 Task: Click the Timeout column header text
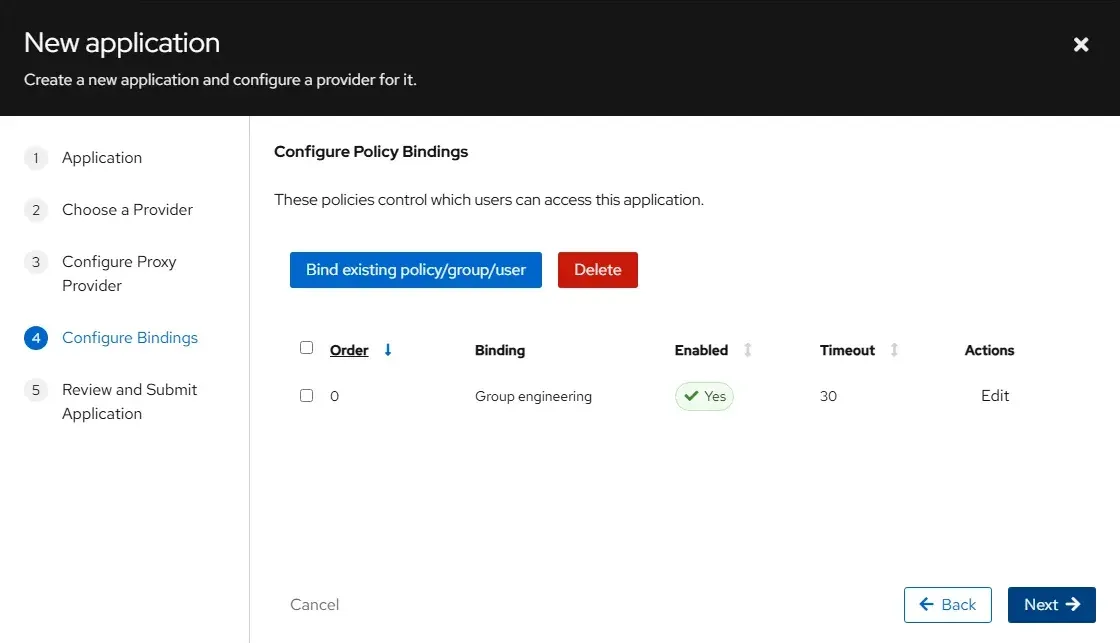(x=847, y=350)
